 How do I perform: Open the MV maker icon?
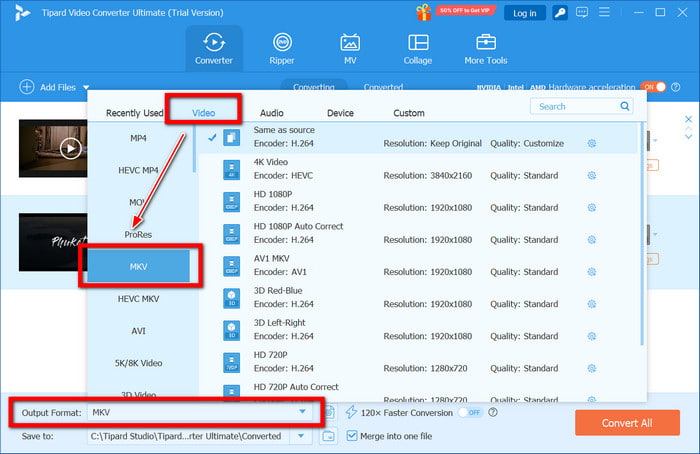click(x=350, y=48)
